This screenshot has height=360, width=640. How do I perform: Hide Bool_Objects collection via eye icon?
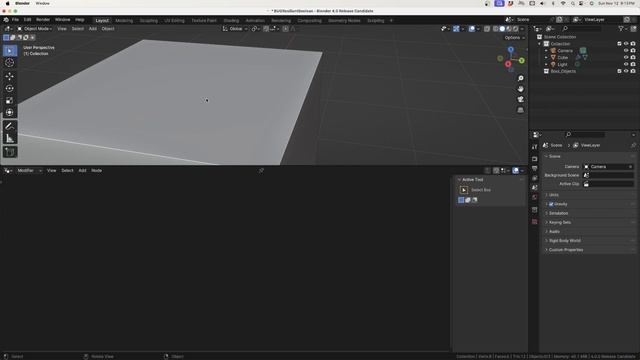pos(626,71)
